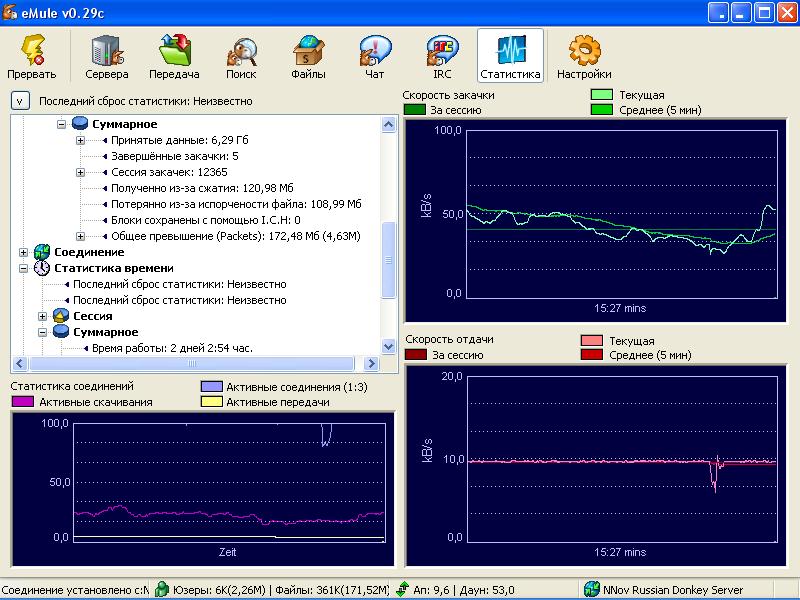Click the up/down speed arrows icon
This screenshot has height=600, width=800.
(x=403, y=589)
